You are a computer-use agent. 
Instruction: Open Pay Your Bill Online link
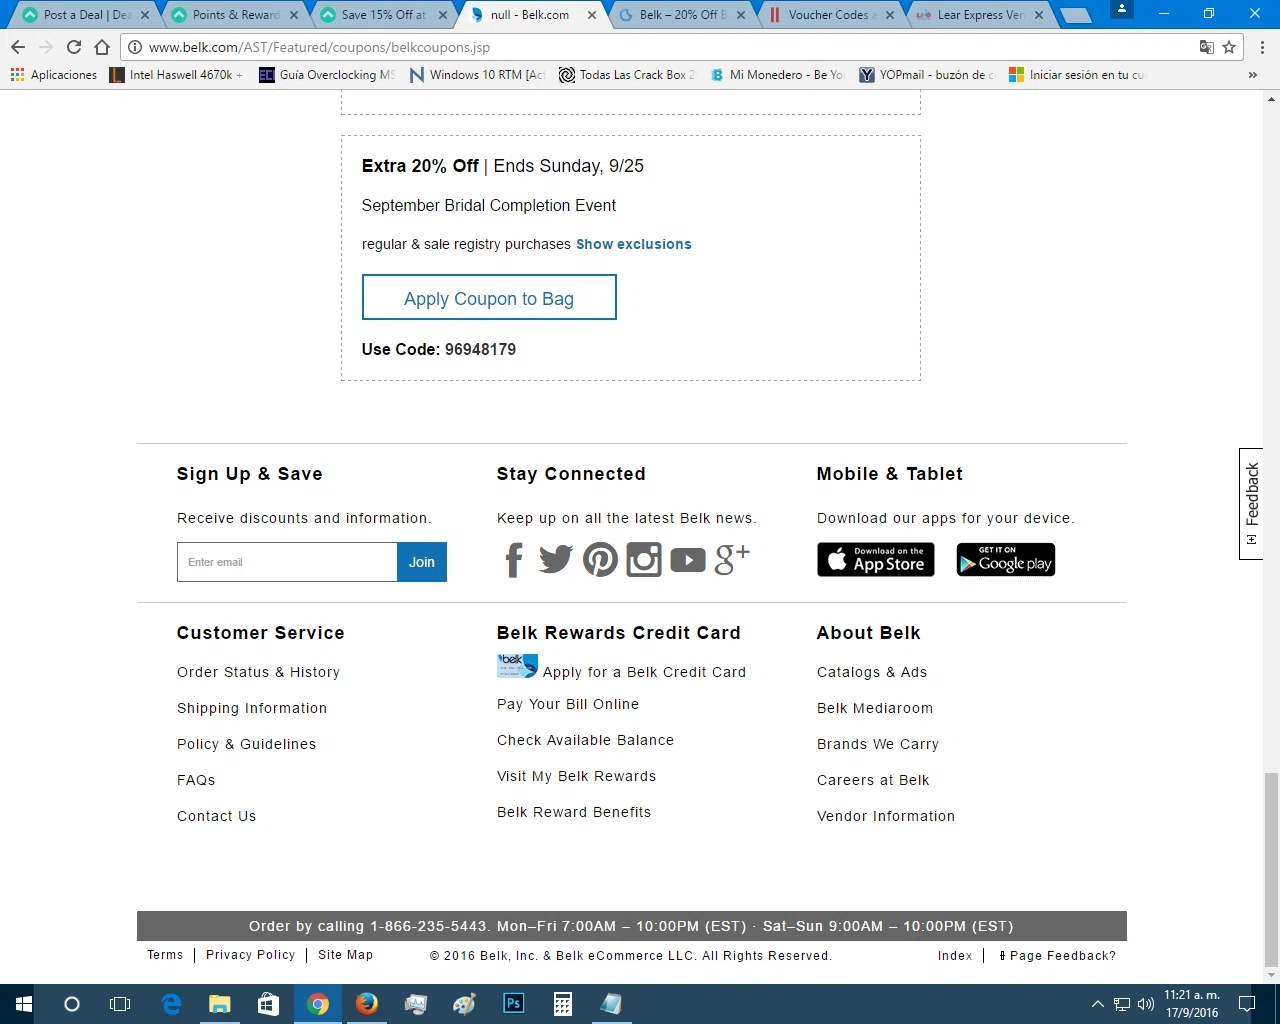tap(568, 704)
